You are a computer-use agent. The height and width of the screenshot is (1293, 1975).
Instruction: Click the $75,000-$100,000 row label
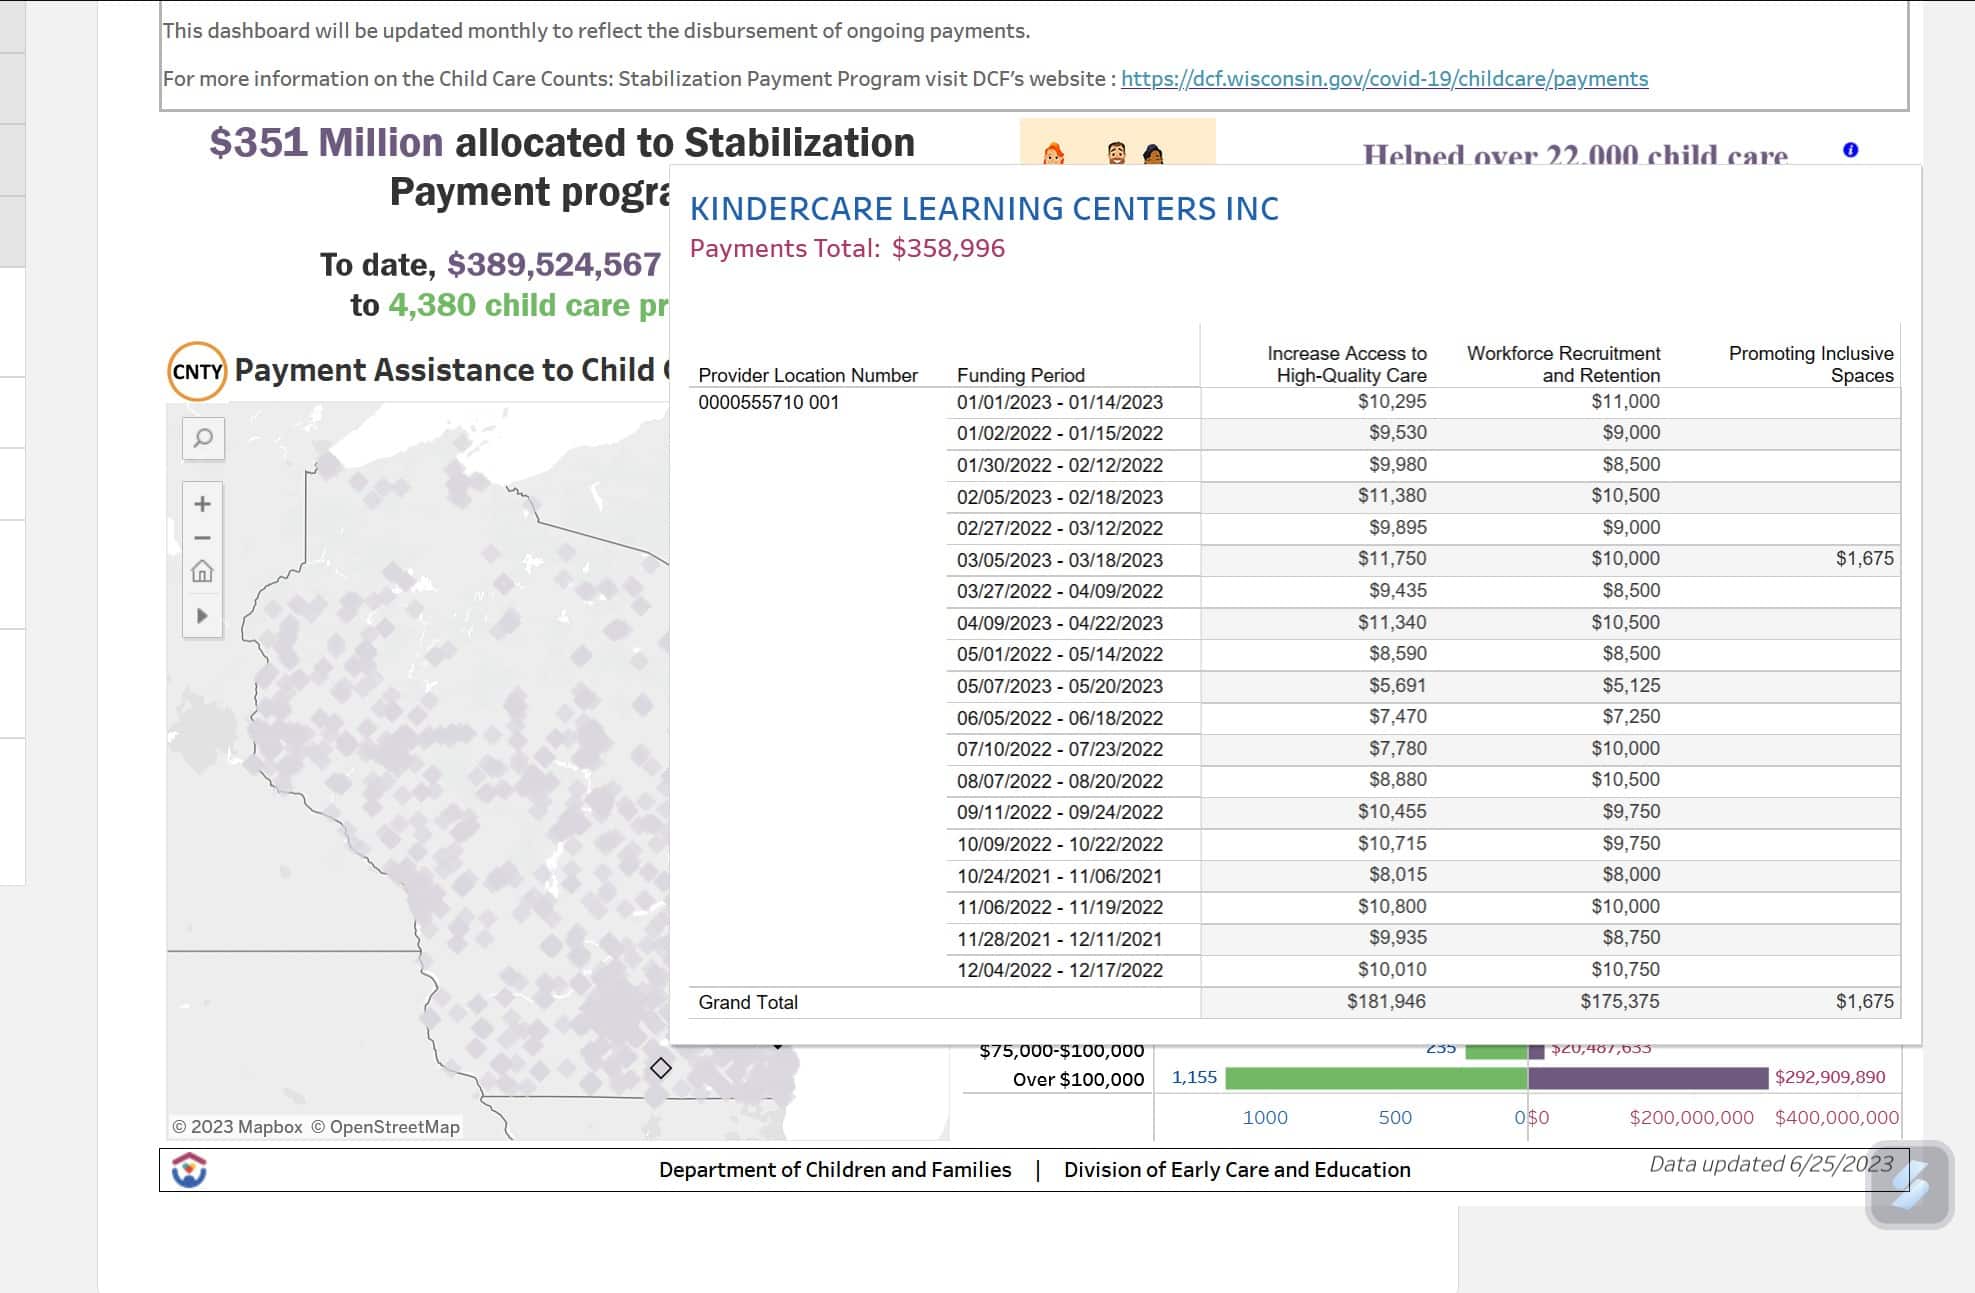(x=1061, y=1050)
